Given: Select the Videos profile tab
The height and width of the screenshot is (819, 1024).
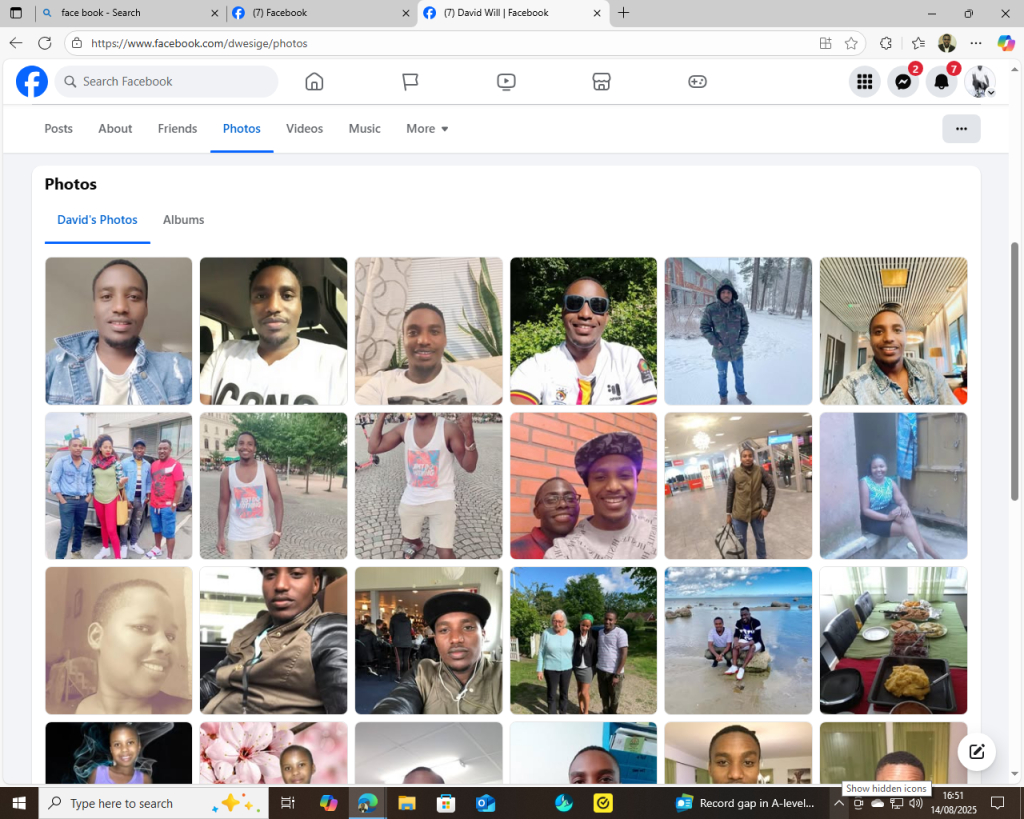Looking at the screenshot, I should click(x=304, y=129).
